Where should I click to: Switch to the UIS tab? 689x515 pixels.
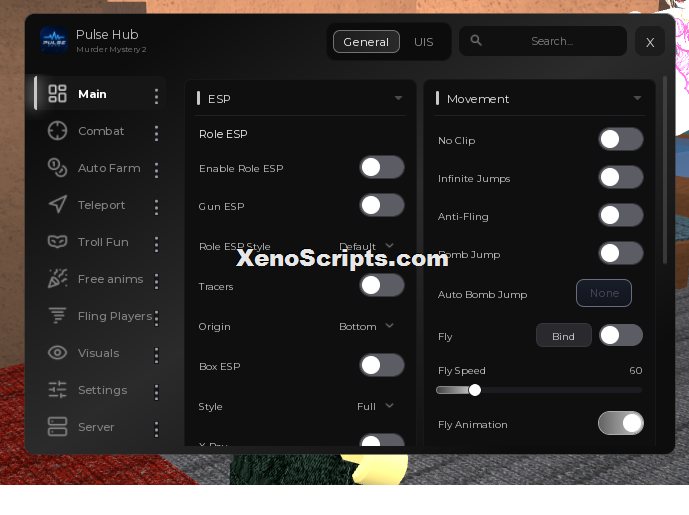424,42
